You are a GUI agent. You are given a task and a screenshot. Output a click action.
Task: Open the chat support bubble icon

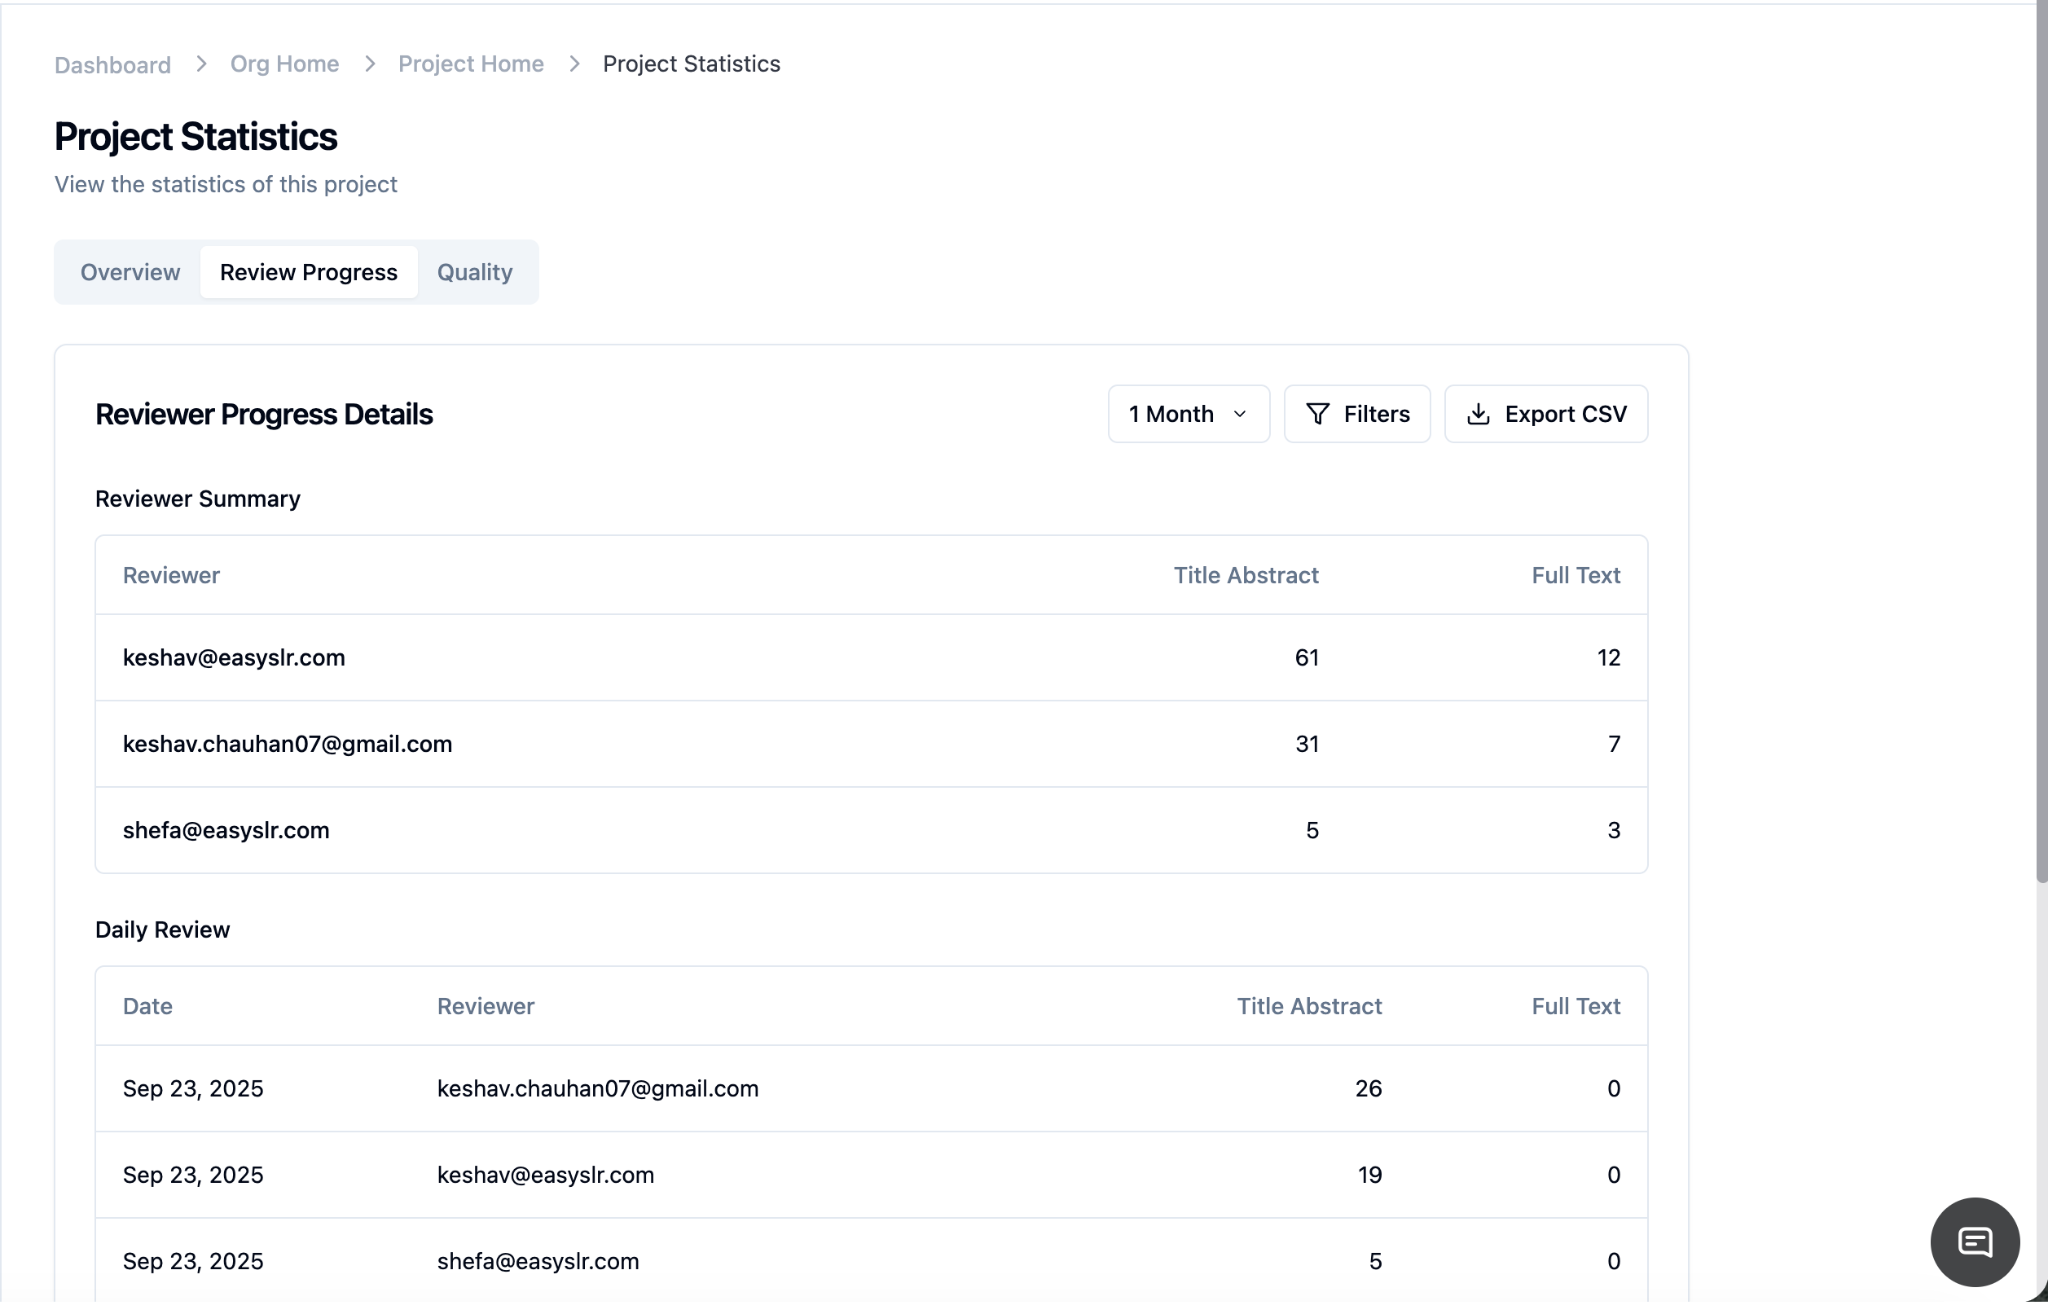pyautogui.click(x=1974, y=1242)
